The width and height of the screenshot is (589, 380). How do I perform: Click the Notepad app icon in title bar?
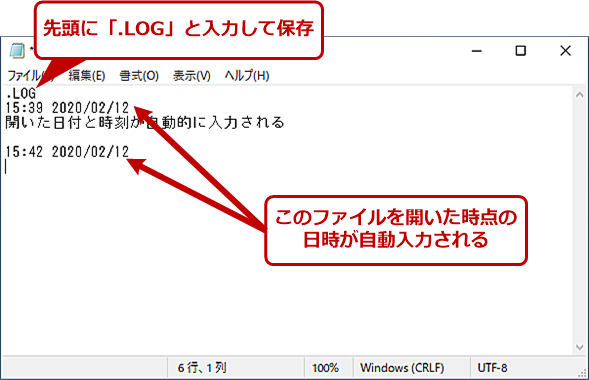coord(17,51)
